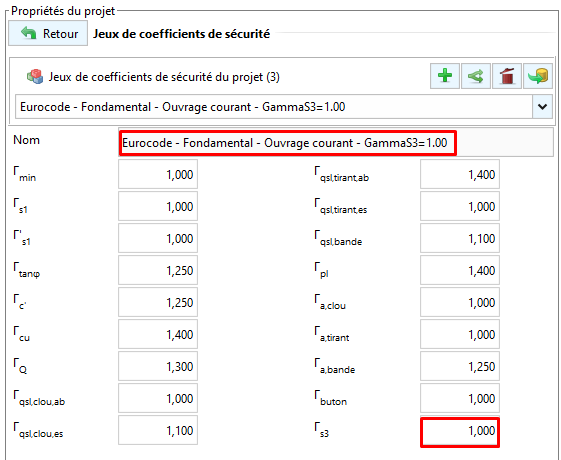This screenshot has width=561, height=460.
Task: Edit the Nom text field
Action: [336, 143]
